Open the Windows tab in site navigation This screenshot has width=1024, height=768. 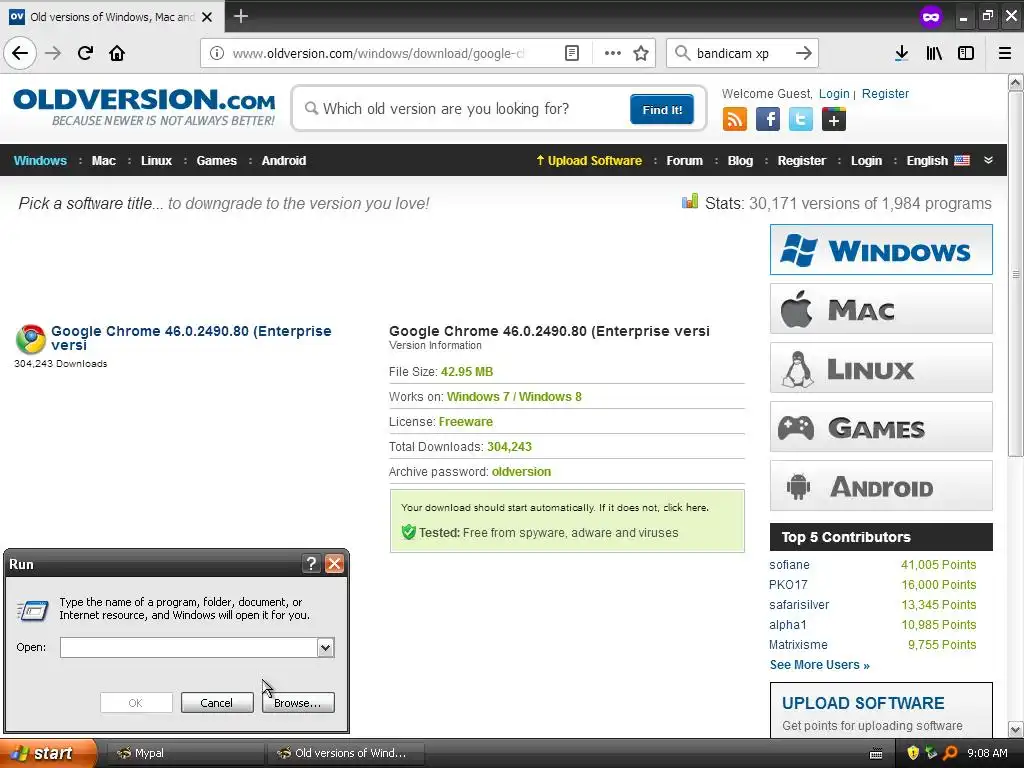[x=40, y=160]
